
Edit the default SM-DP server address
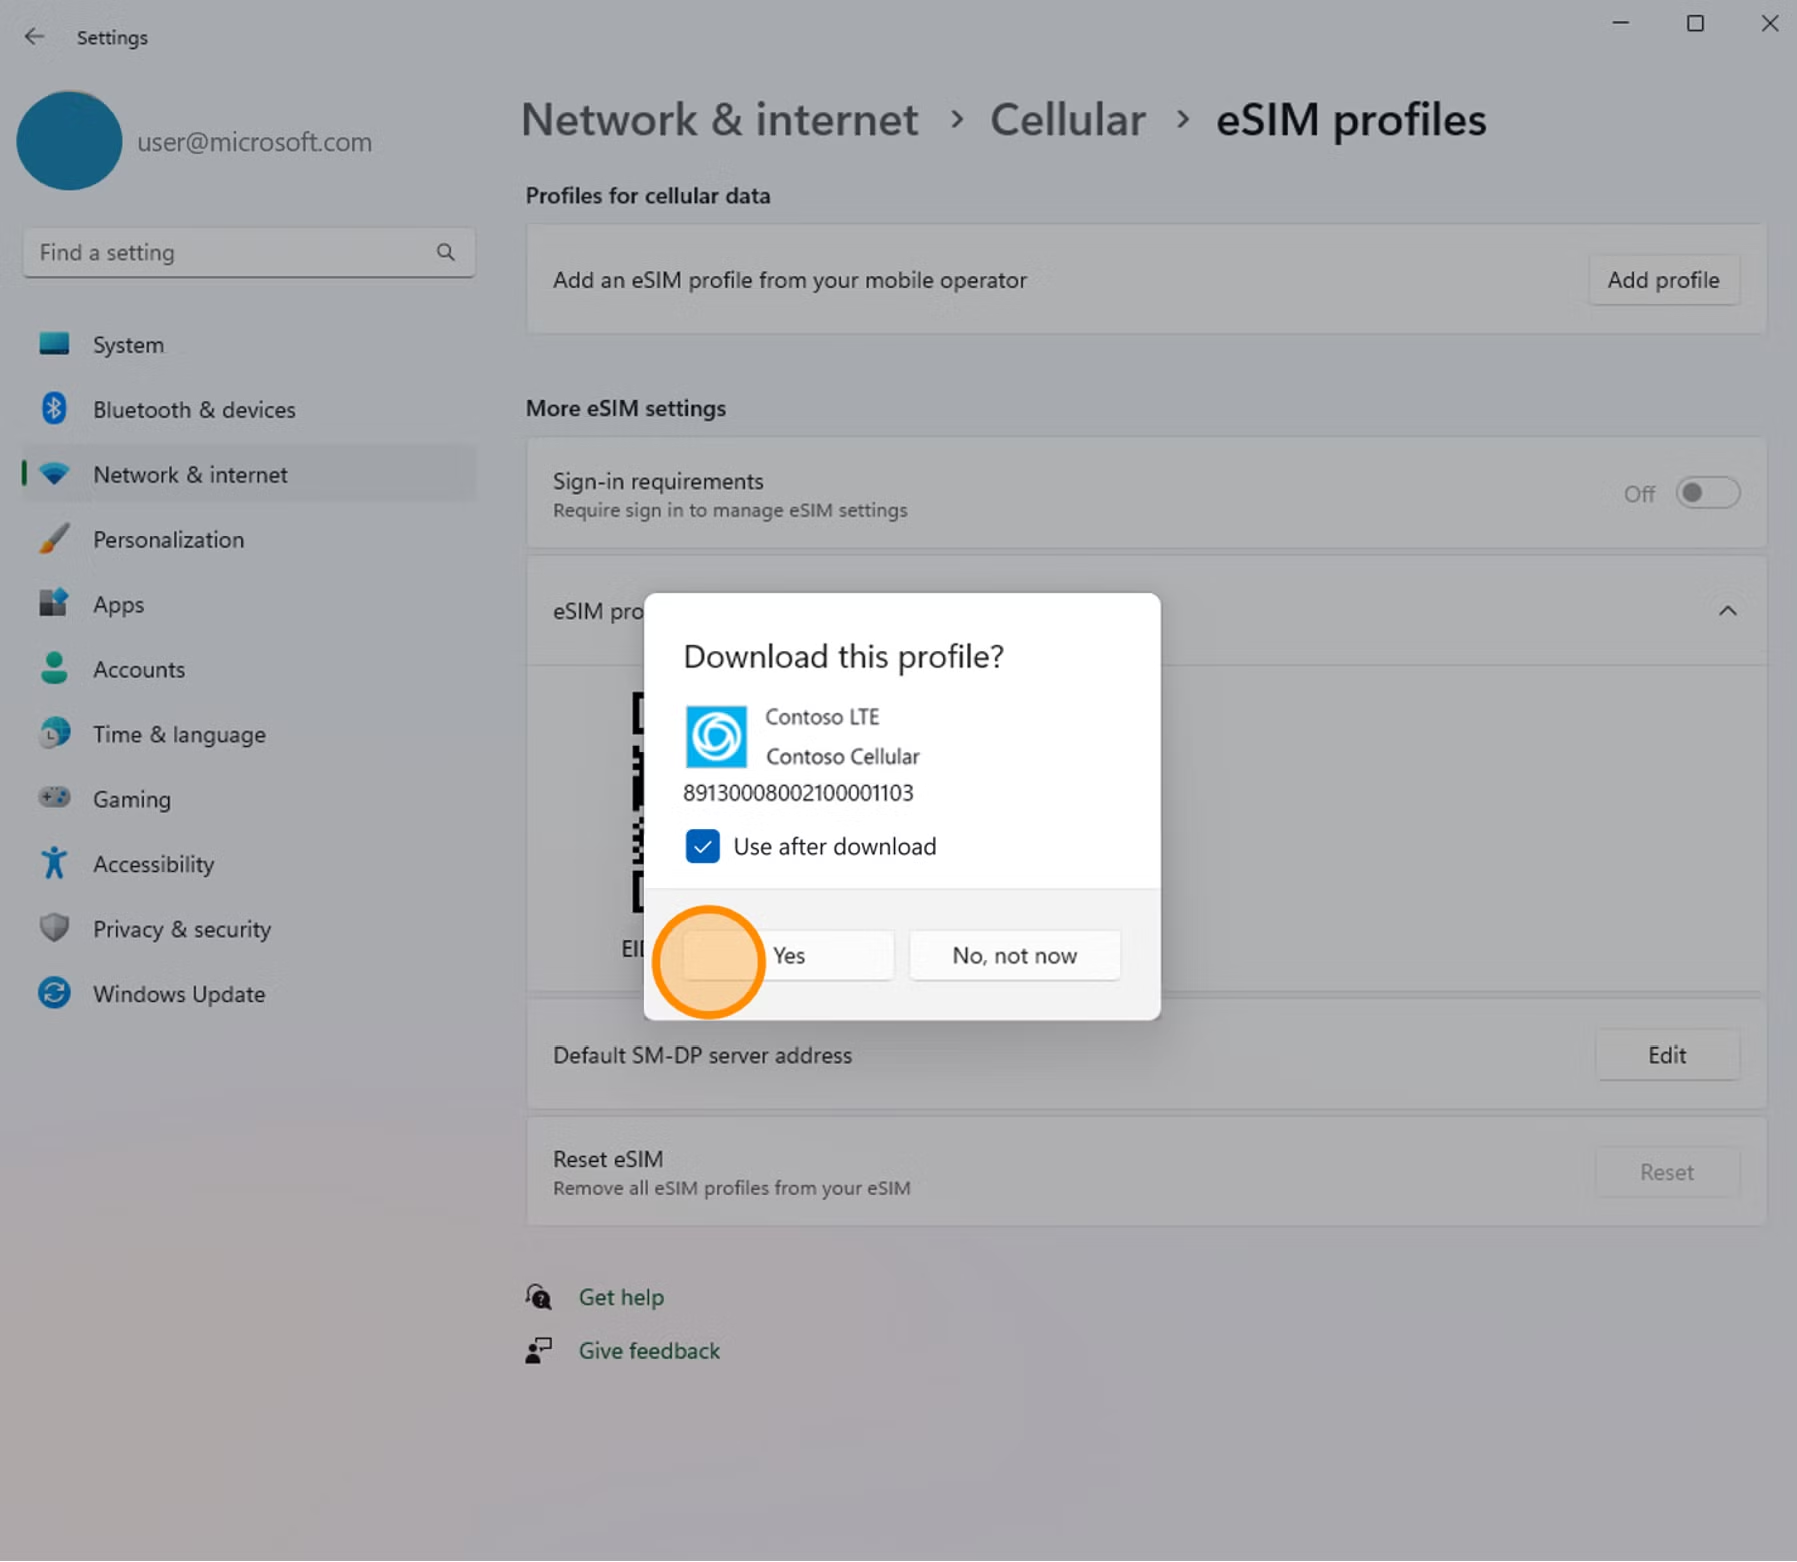[1666, 1055]
